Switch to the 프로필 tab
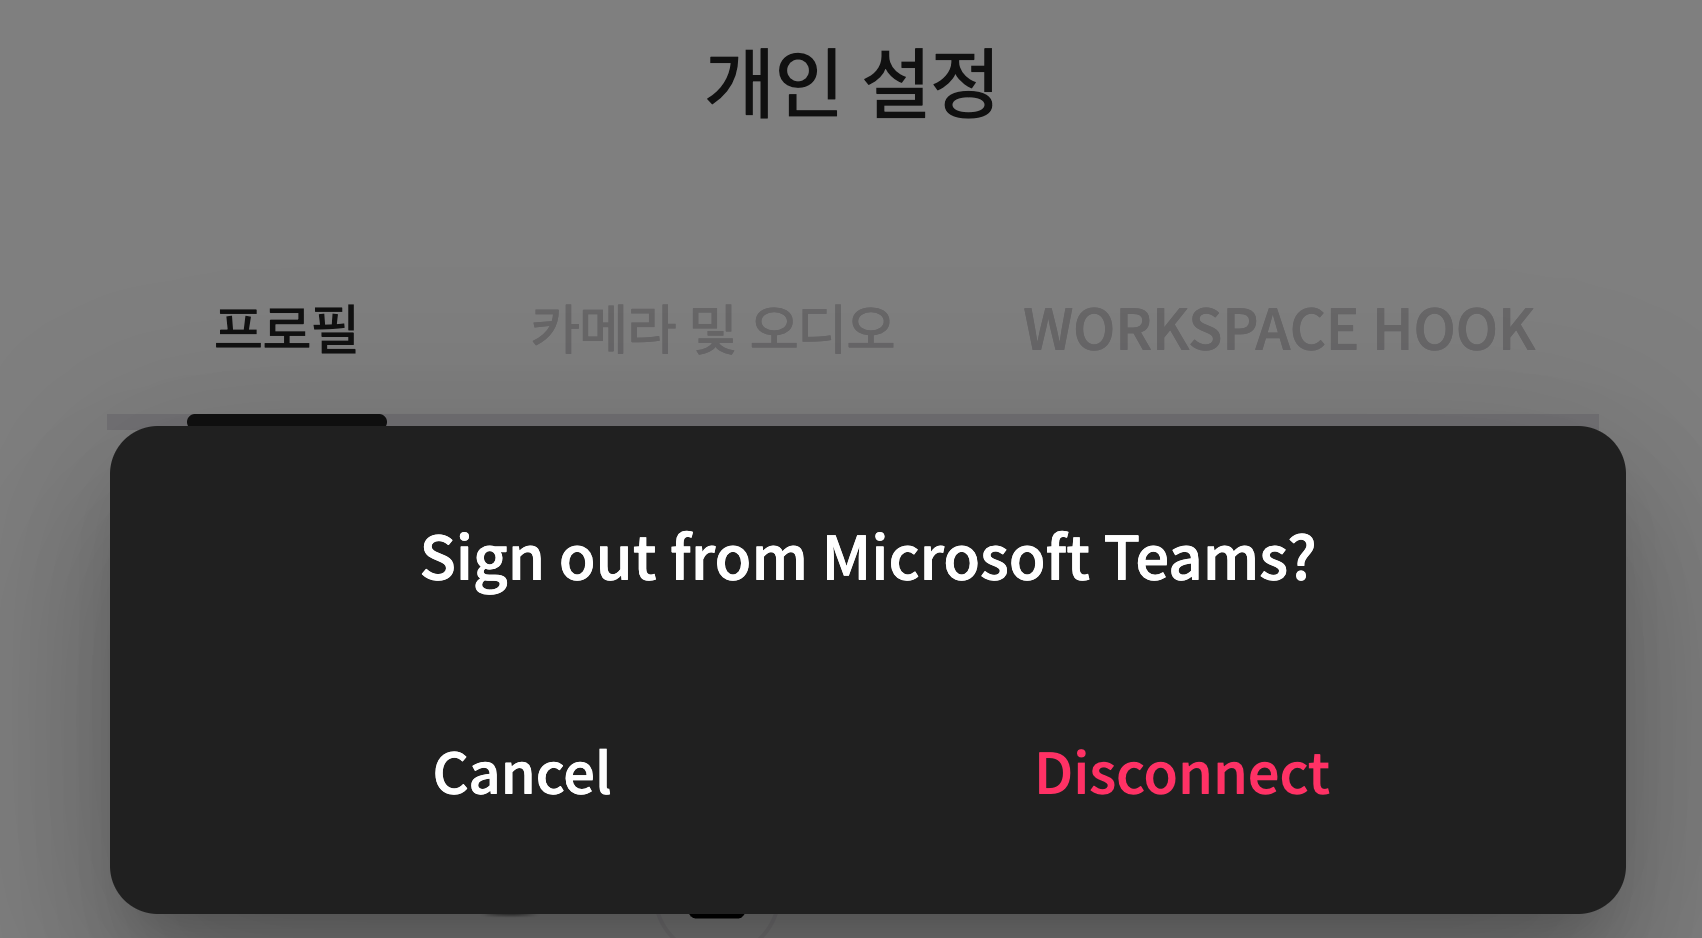This screenshot has height=938, width=1702. 286,329
